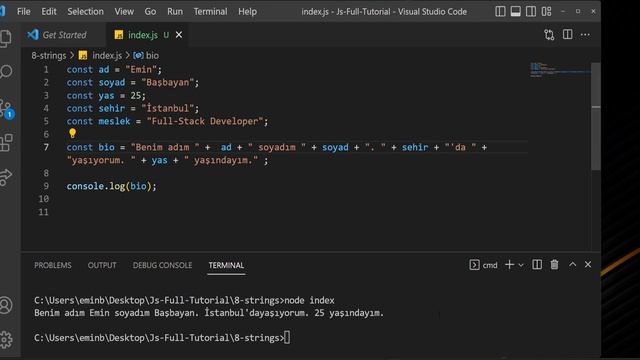Click the editor minimap preview
This screenshot has height=360, width=640.
click(559, 69)
